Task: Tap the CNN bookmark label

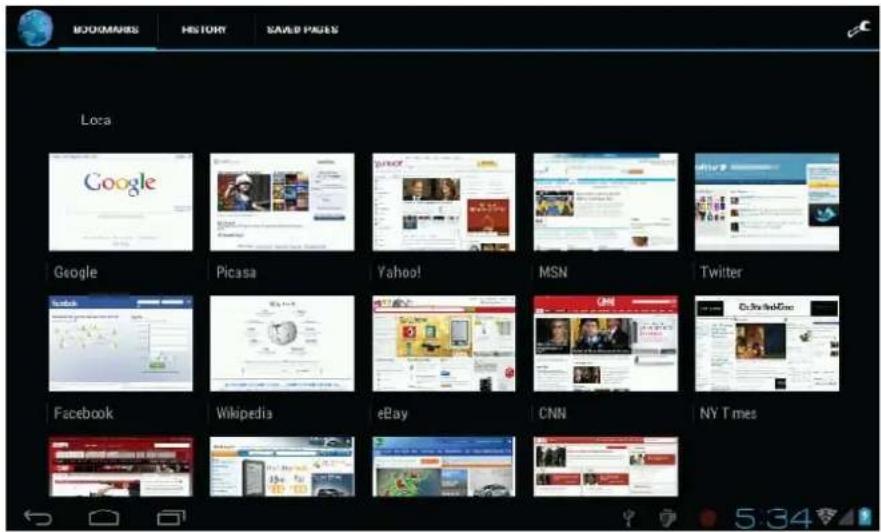Action: (552, 413)
